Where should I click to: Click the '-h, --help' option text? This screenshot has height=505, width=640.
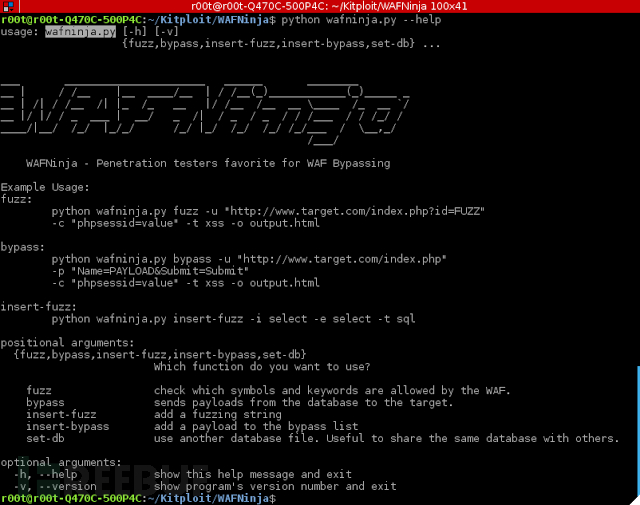click(45, 474)
